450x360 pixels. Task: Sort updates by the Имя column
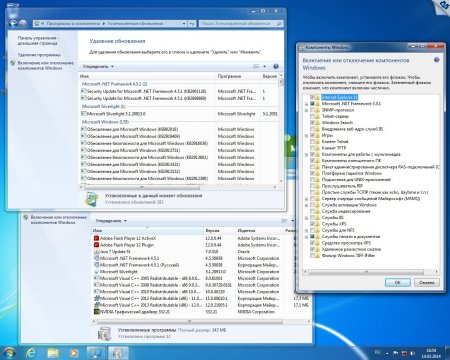click(x=147, y=76)
